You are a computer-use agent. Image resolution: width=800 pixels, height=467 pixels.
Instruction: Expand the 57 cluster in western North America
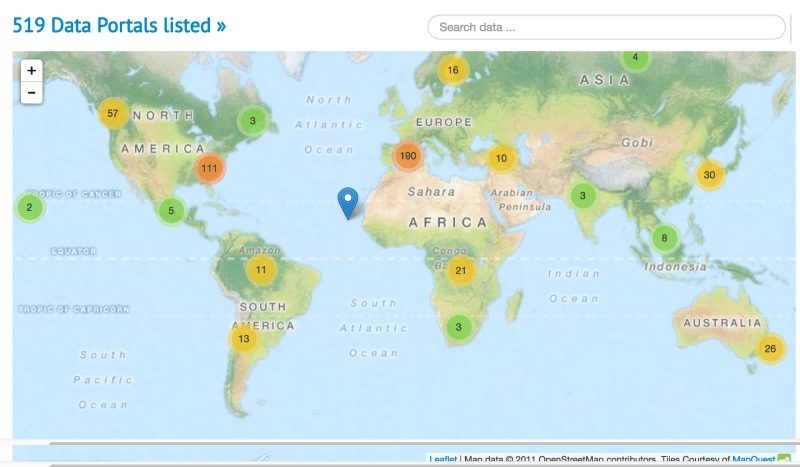(x=113, y=113)
